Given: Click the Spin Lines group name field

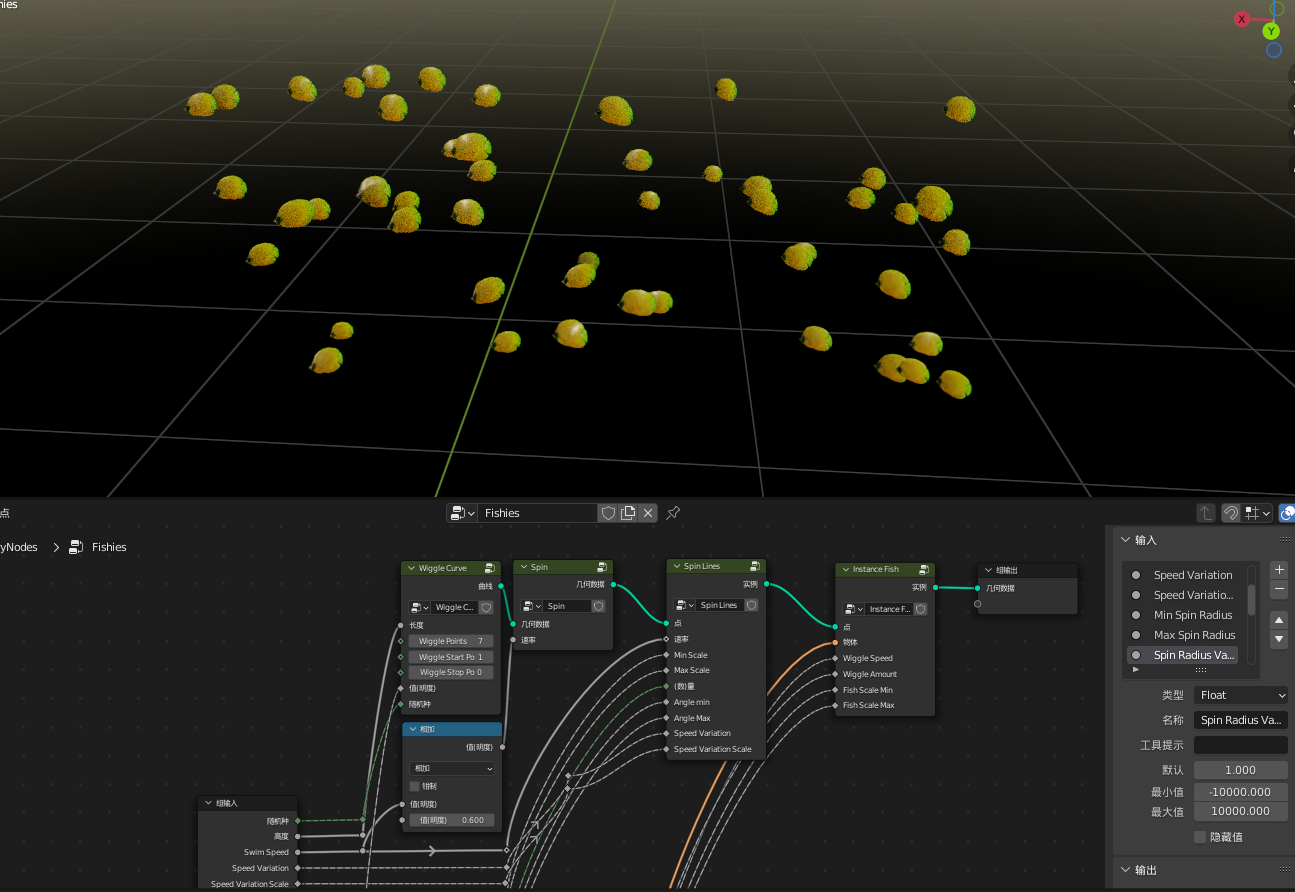Looking at the screenshot, I should pos(719,605).
